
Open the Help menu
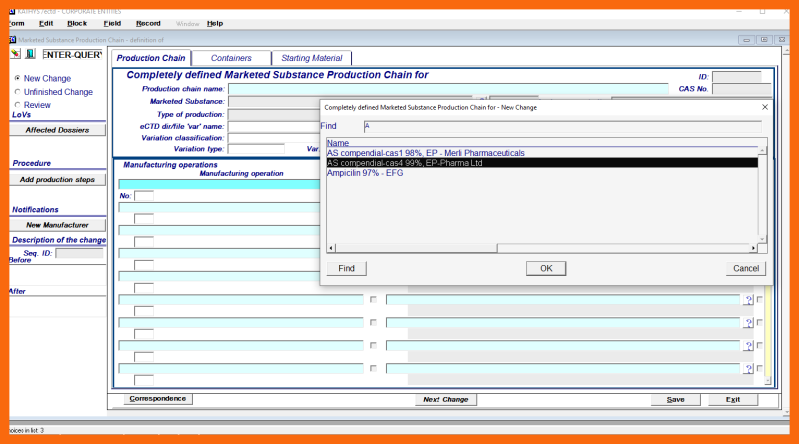click(215, 23)
